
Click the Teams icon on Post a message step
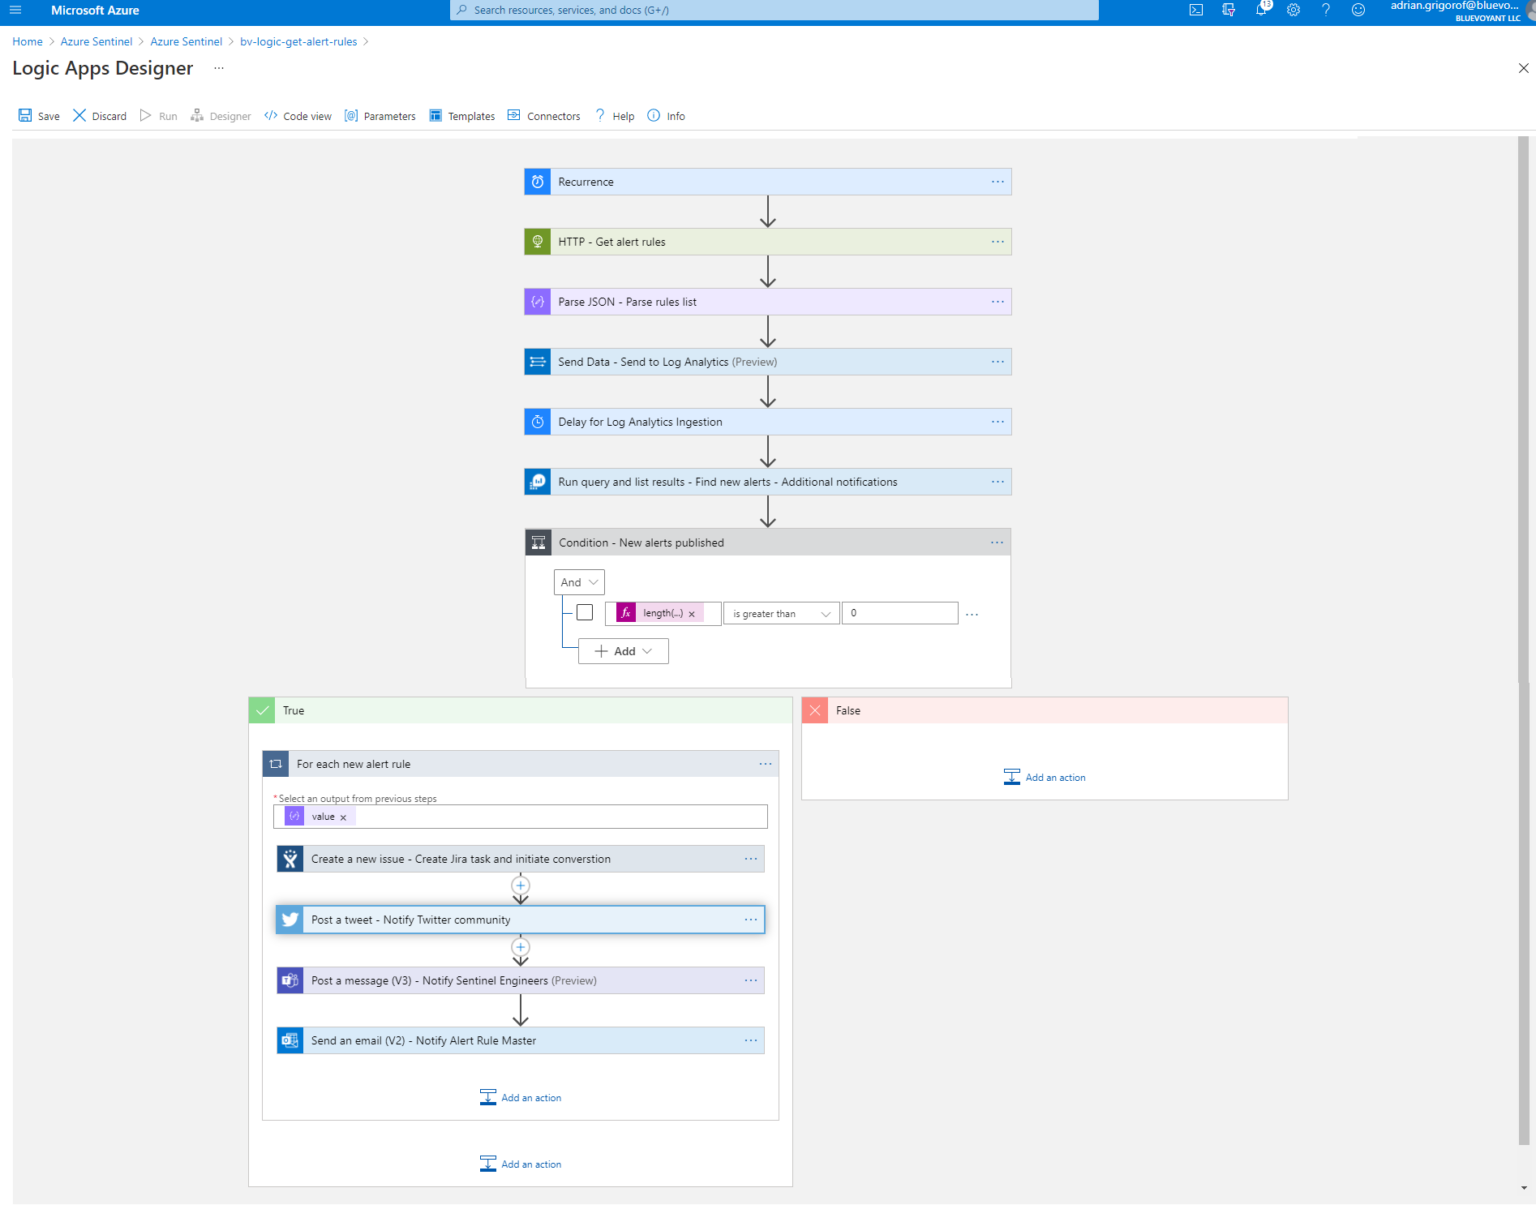click(x=290, y=980)
